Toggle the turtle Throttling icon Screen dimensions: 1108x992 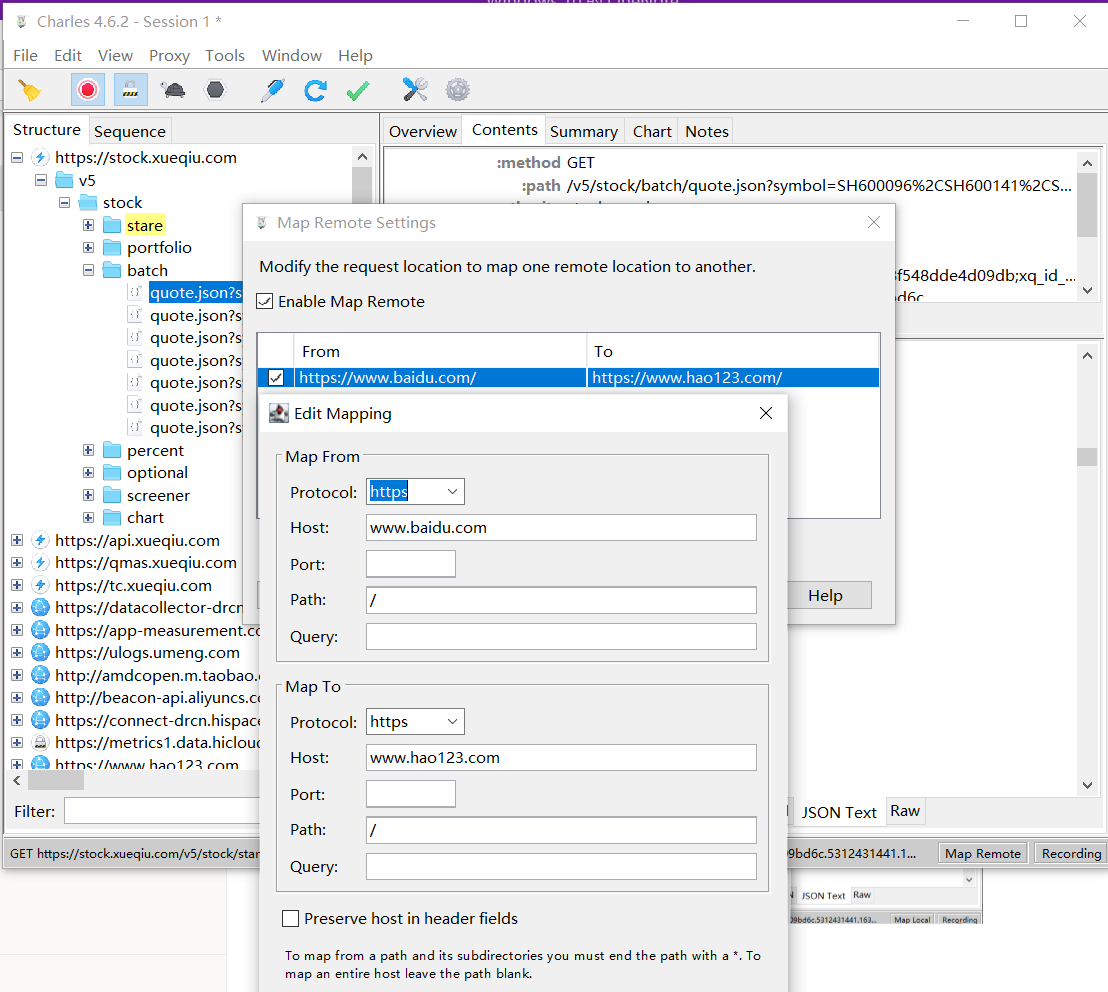tap(172, 90)
